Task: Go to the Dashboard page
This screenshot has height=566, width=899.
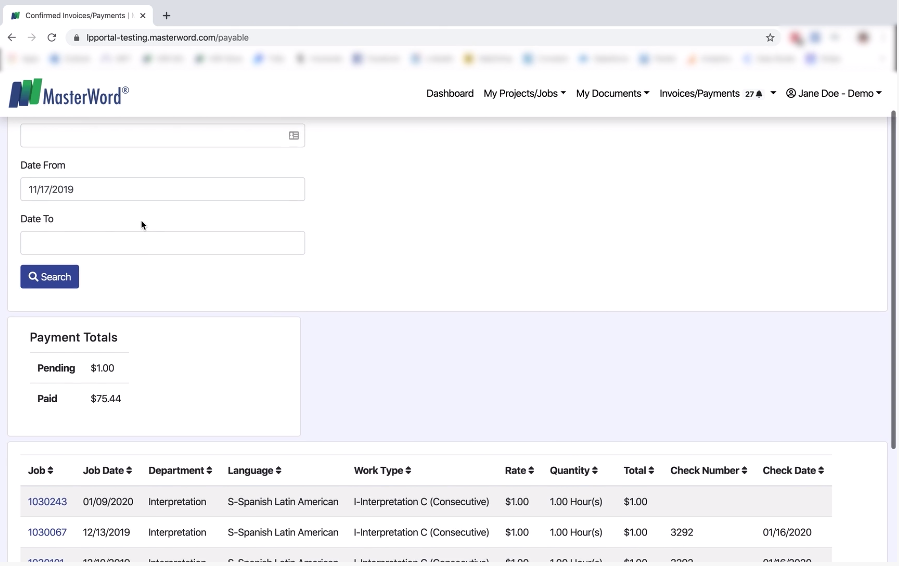Action: (x=450, y=94)
